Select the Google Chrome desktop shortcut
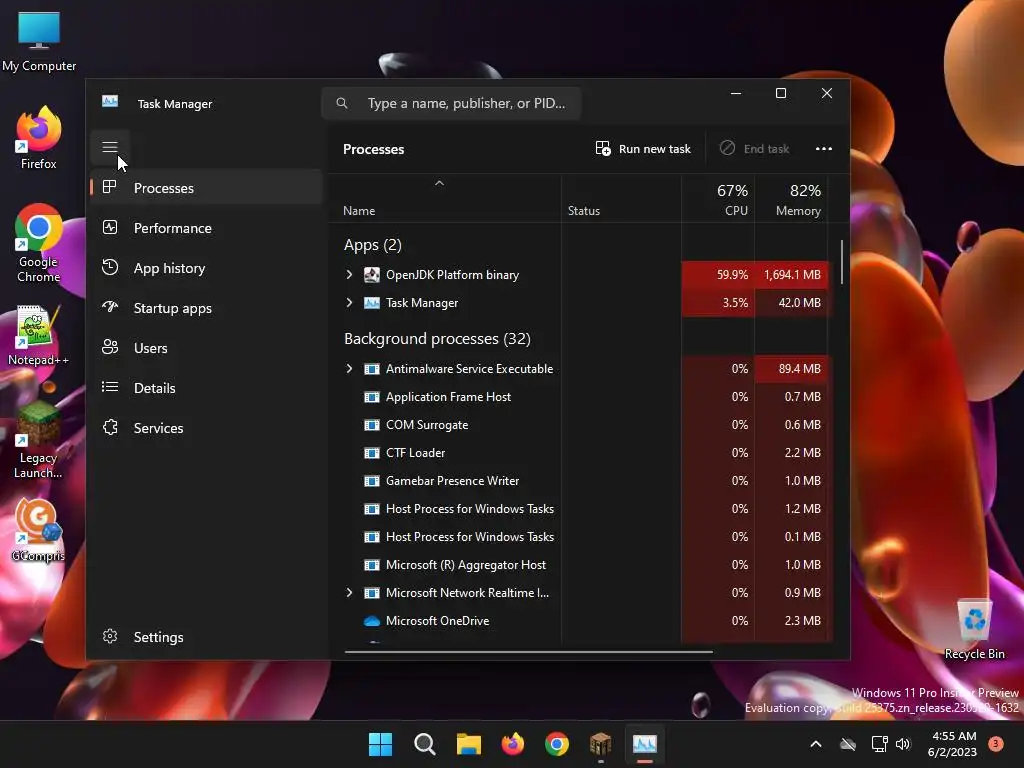This screenshot has height=768, width=1024. click(x=39, y=244)
